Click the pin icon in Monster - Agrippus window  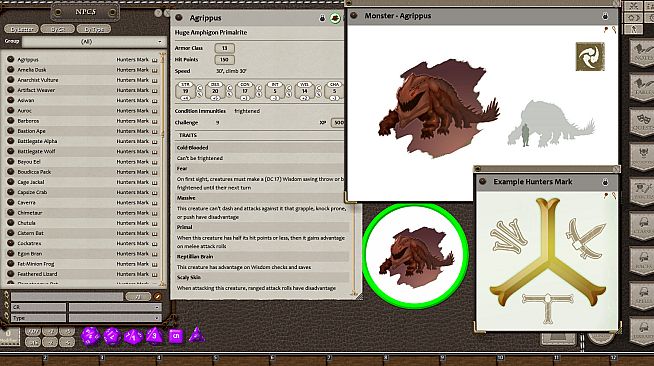(x=606, y=29)
